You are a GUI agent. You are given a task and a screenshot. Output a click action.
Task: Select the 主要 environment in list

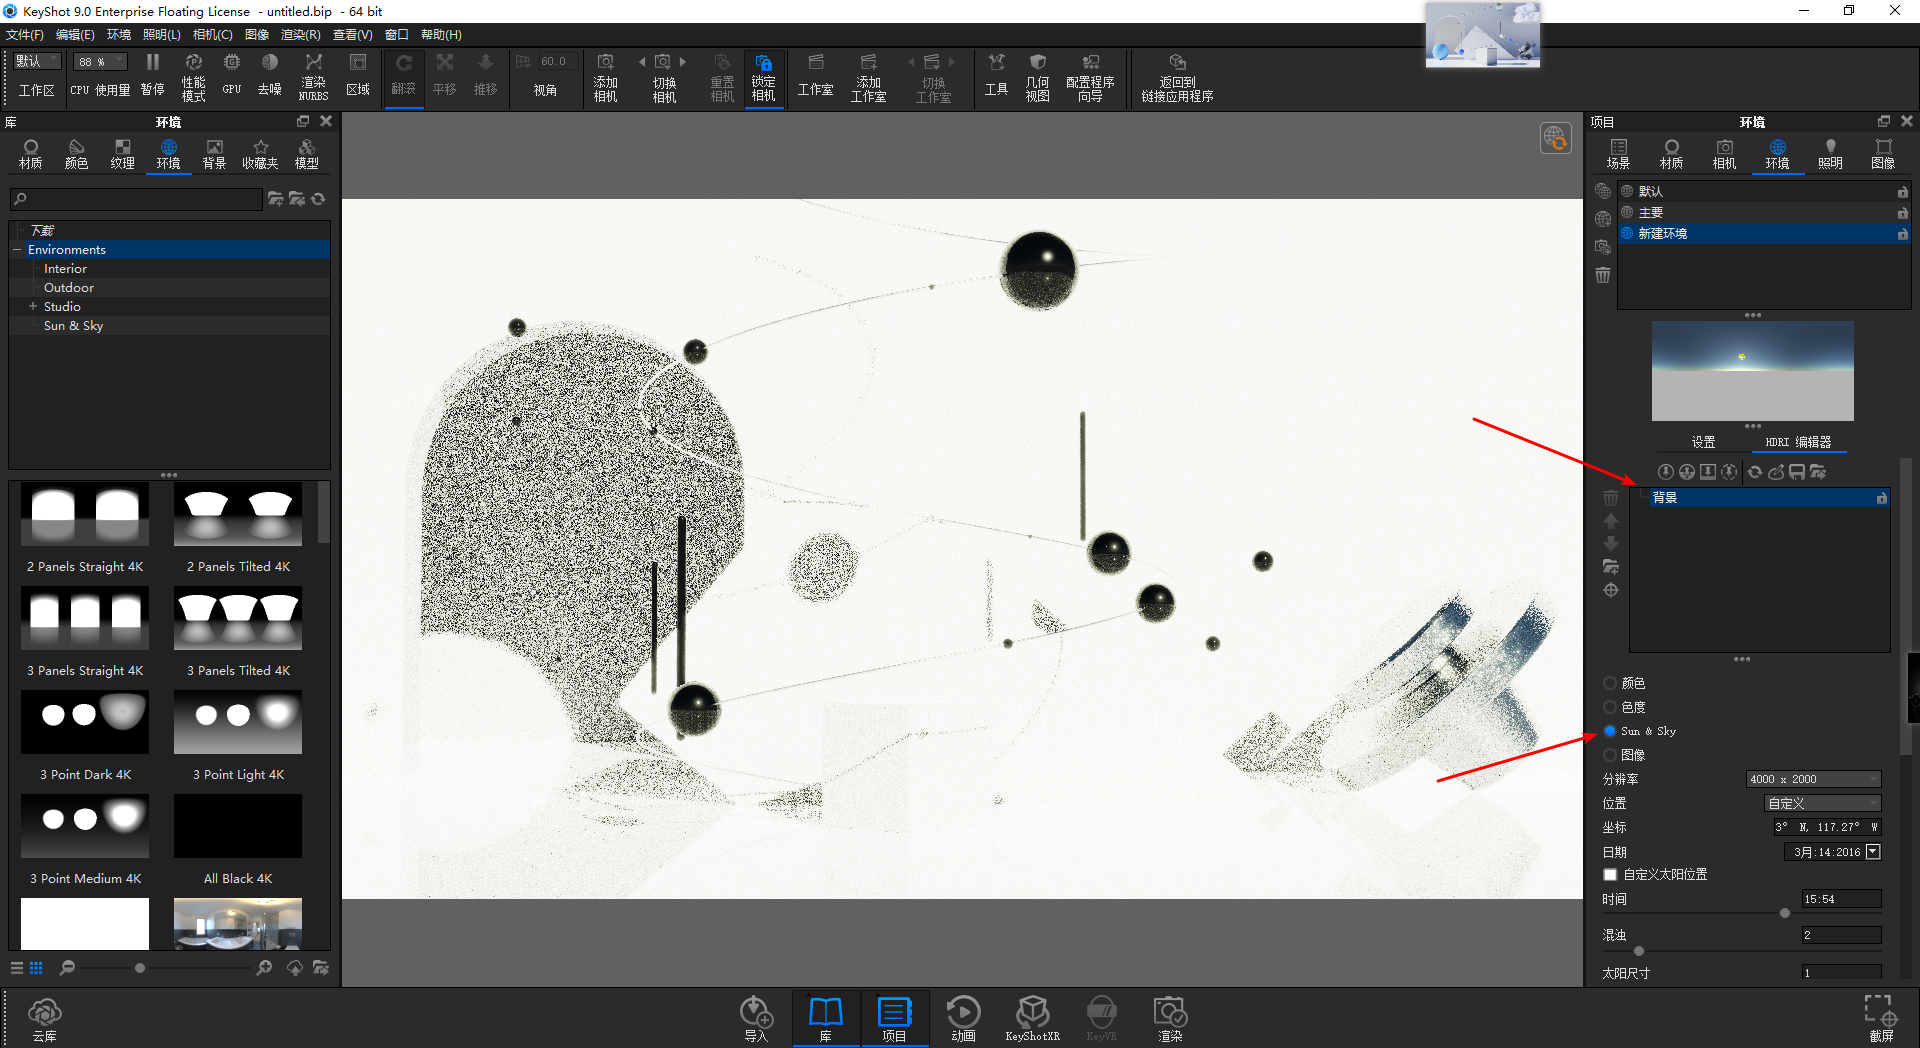pos(1764,213)
